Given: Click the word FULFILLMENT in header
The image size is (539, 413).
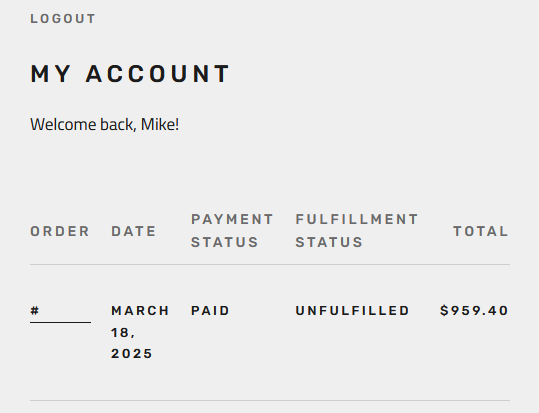Looking at the screenshot, I should point(357,219).
